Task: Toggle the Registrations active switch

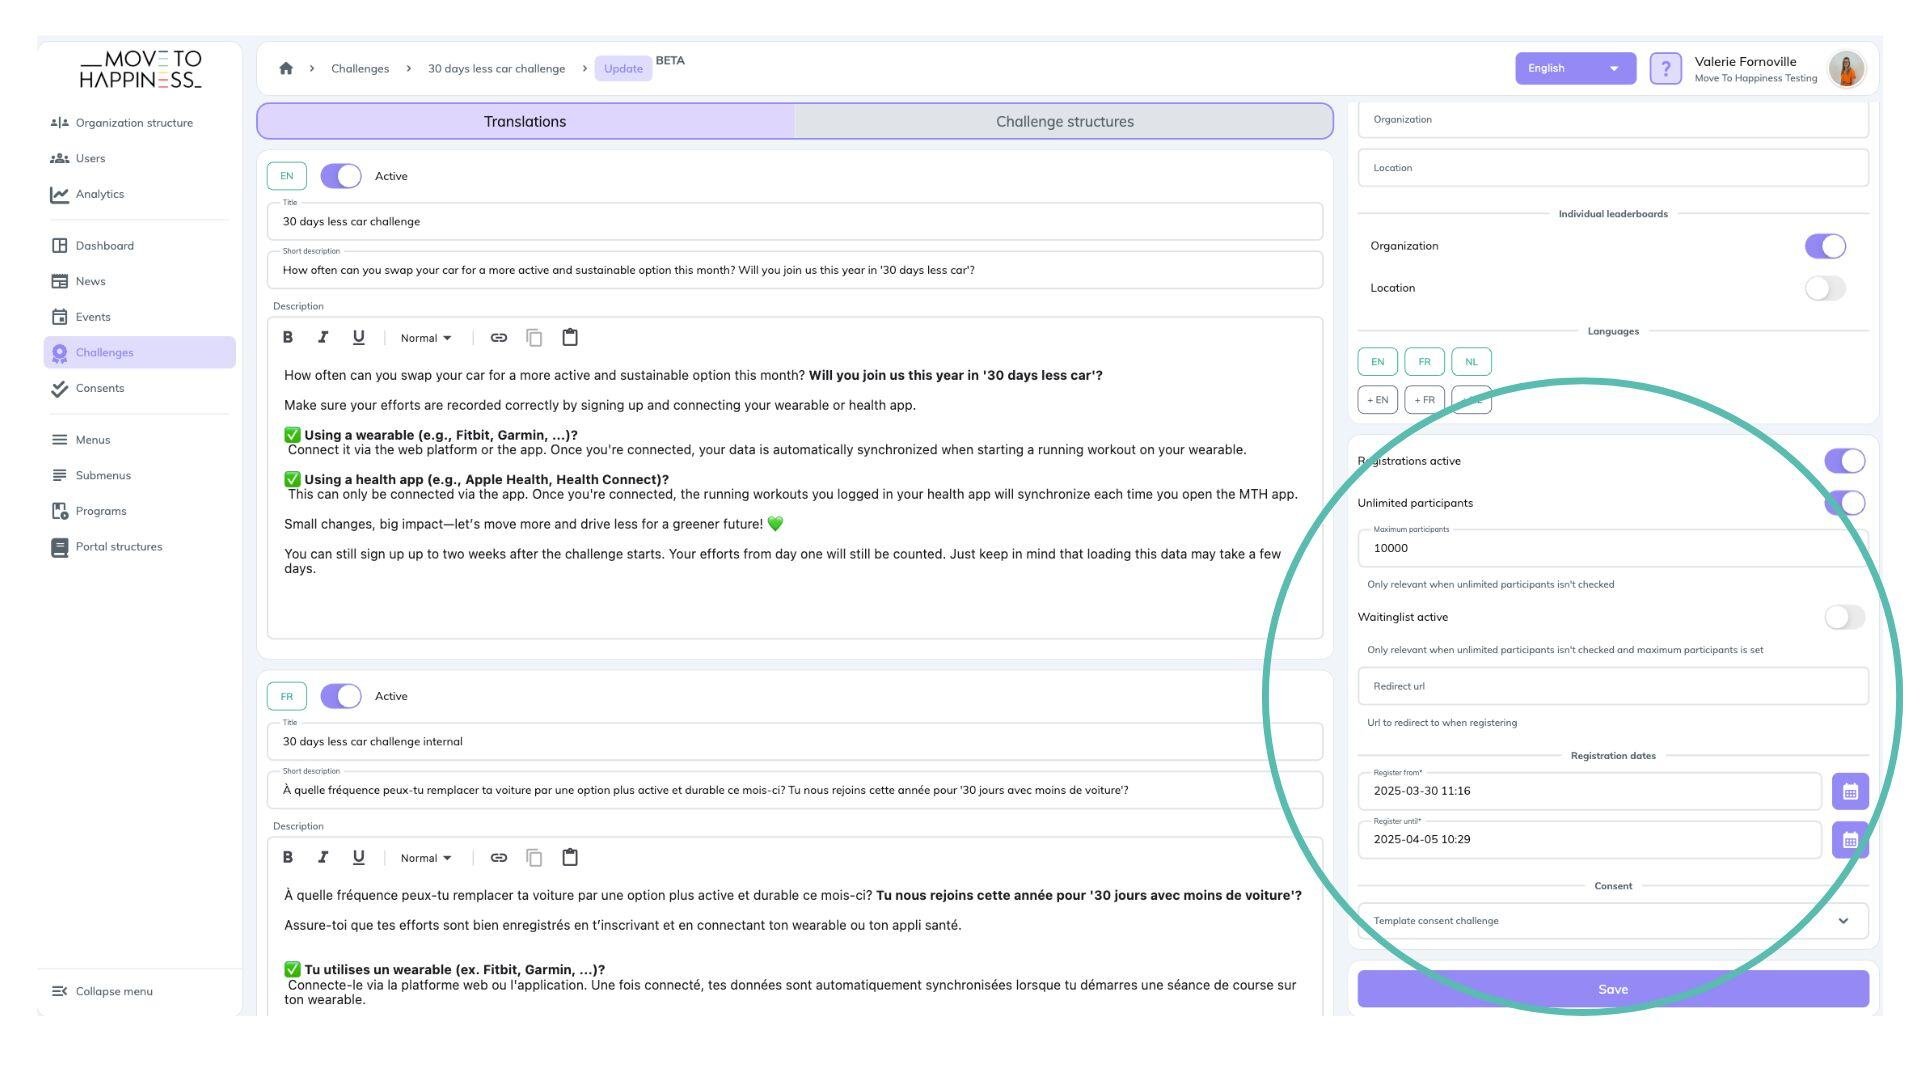Action: (x=1844, y=461)
